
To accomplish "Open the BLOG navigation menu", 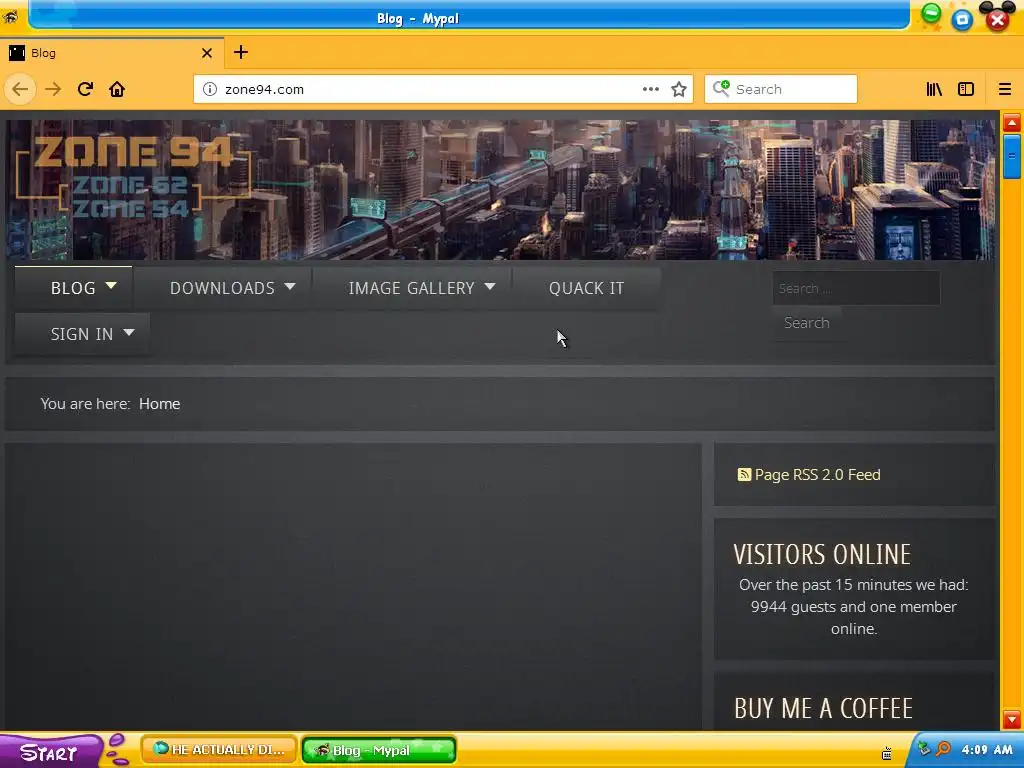I will (73, 288).
